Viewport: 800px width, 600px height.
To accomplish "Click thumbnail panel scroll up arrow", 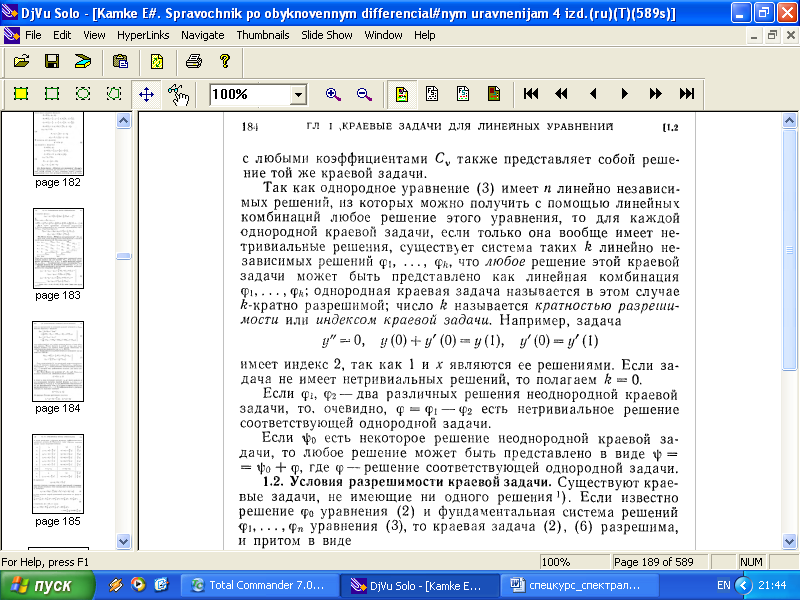I will [123, 120].
